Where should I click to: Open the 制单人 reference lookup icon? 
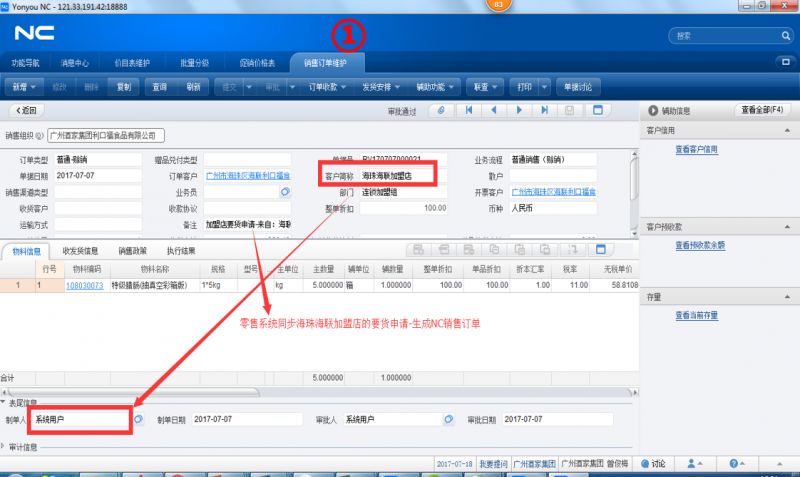tap(138, 419)
